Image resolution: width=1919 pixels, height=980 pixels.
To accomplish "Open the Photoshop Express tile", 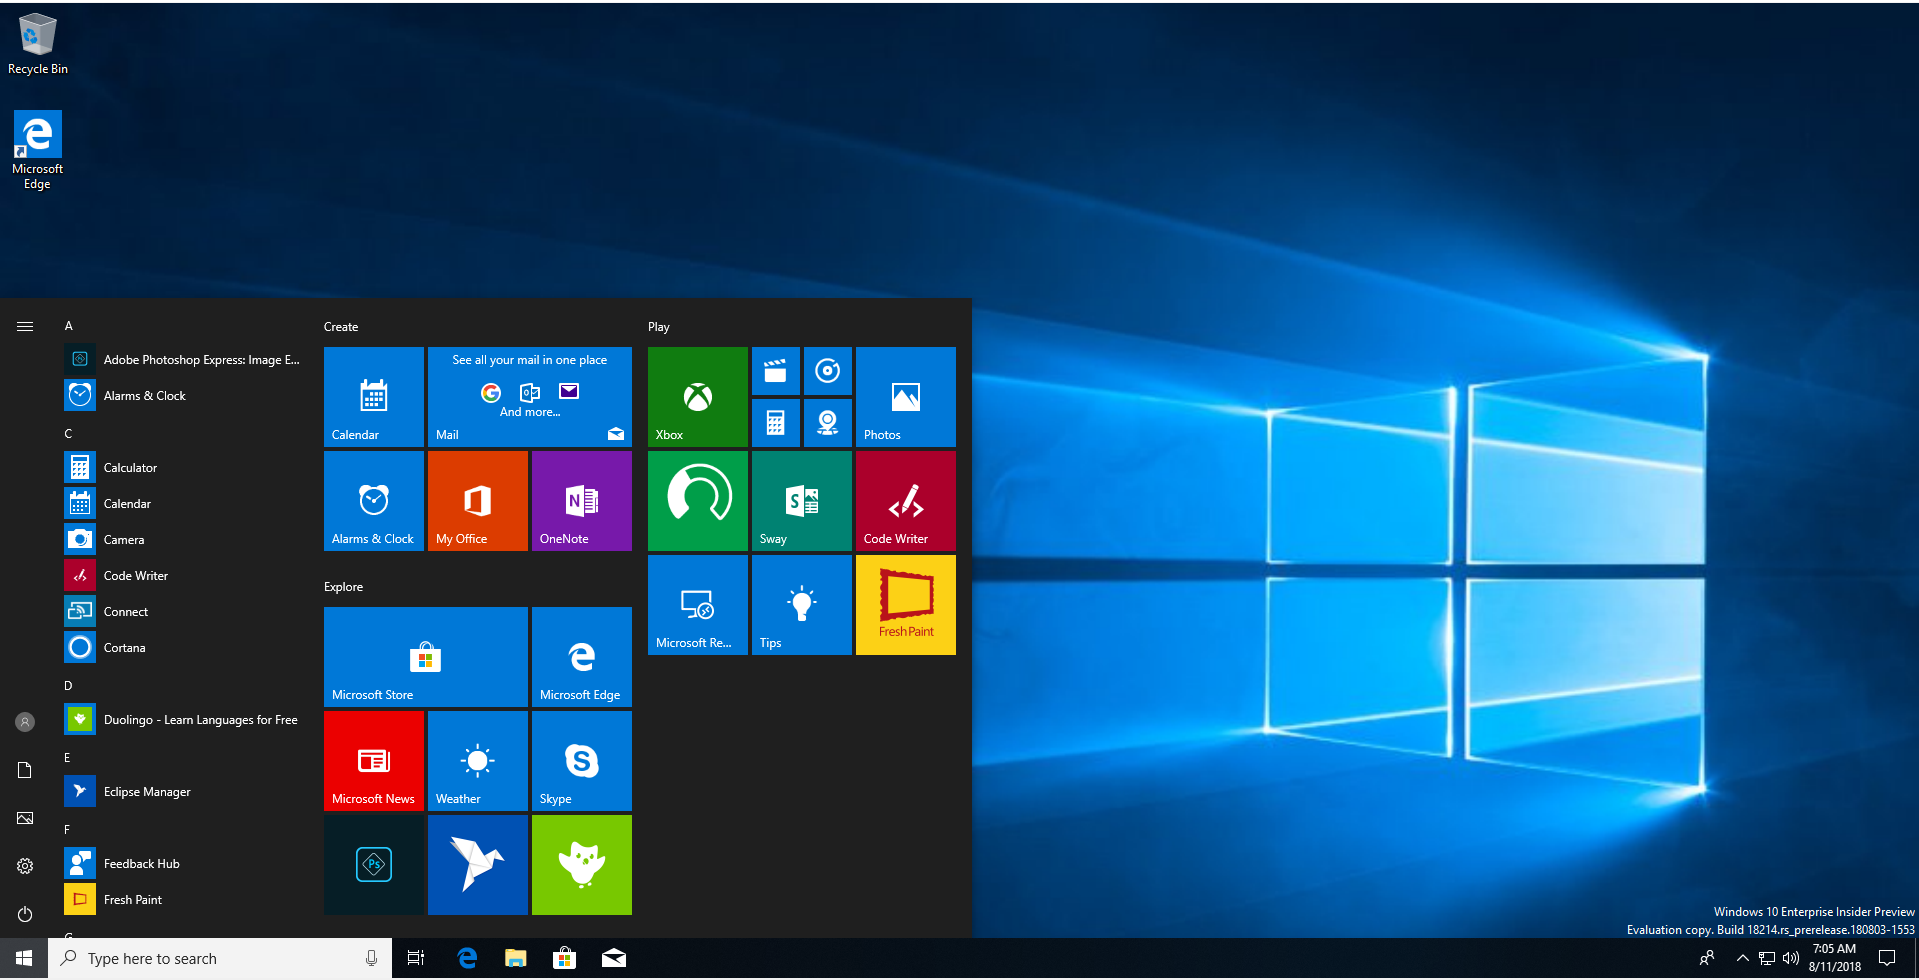I will coord(374,865).
